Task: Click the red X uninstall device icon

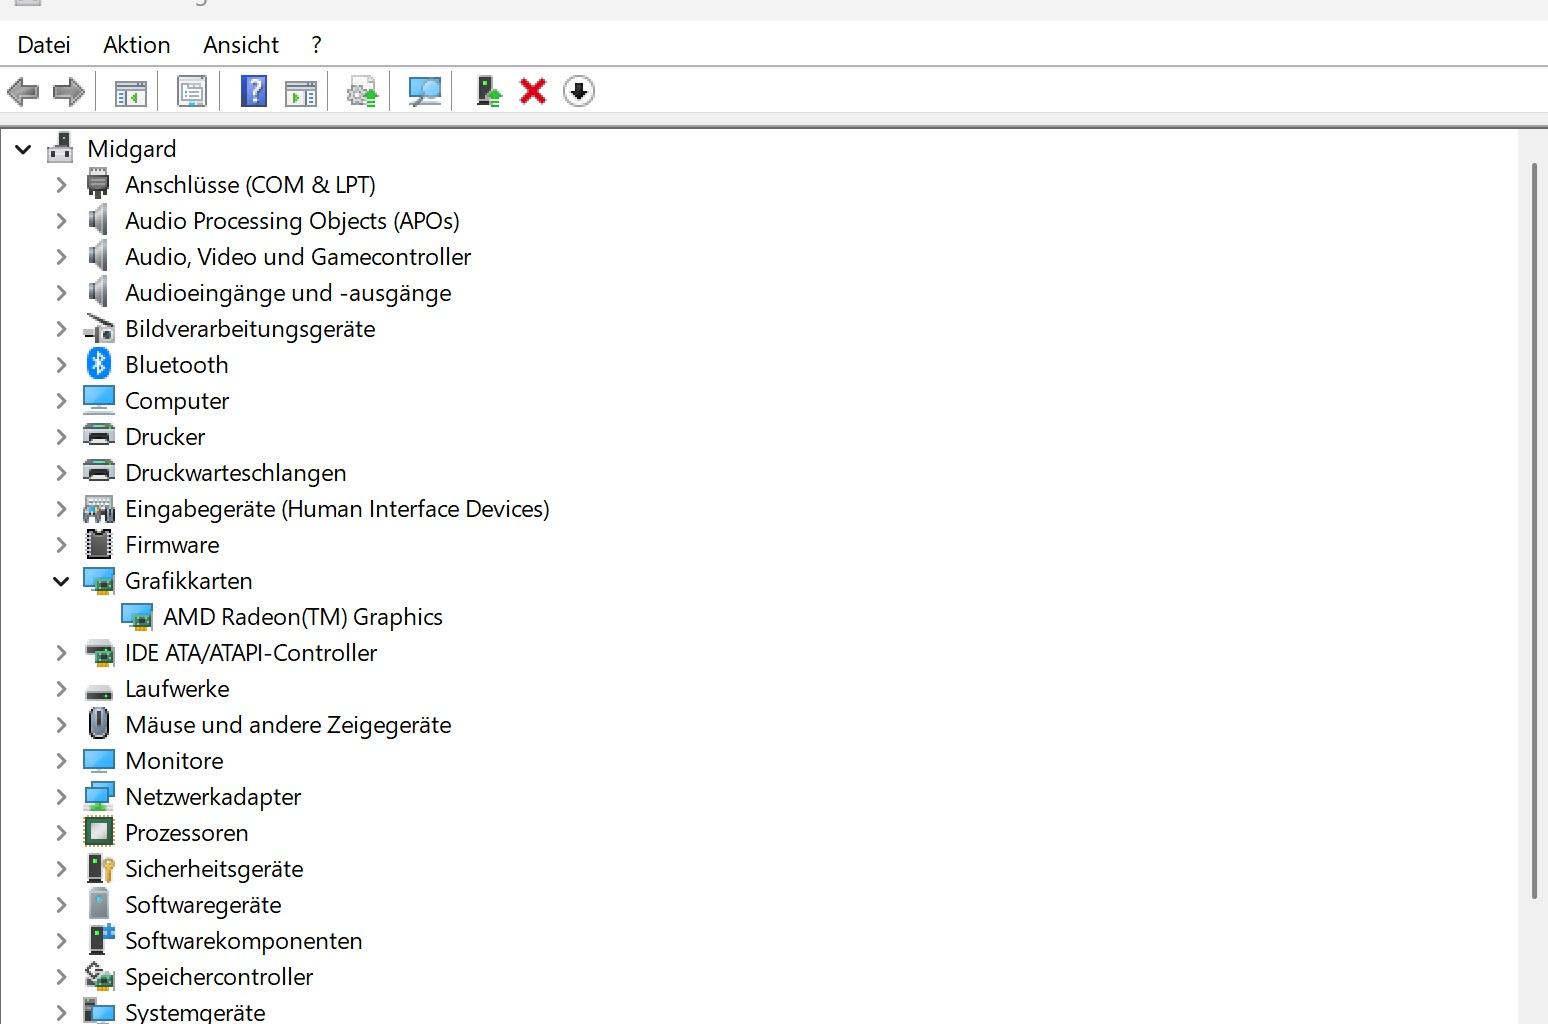Action: [533, 92]
